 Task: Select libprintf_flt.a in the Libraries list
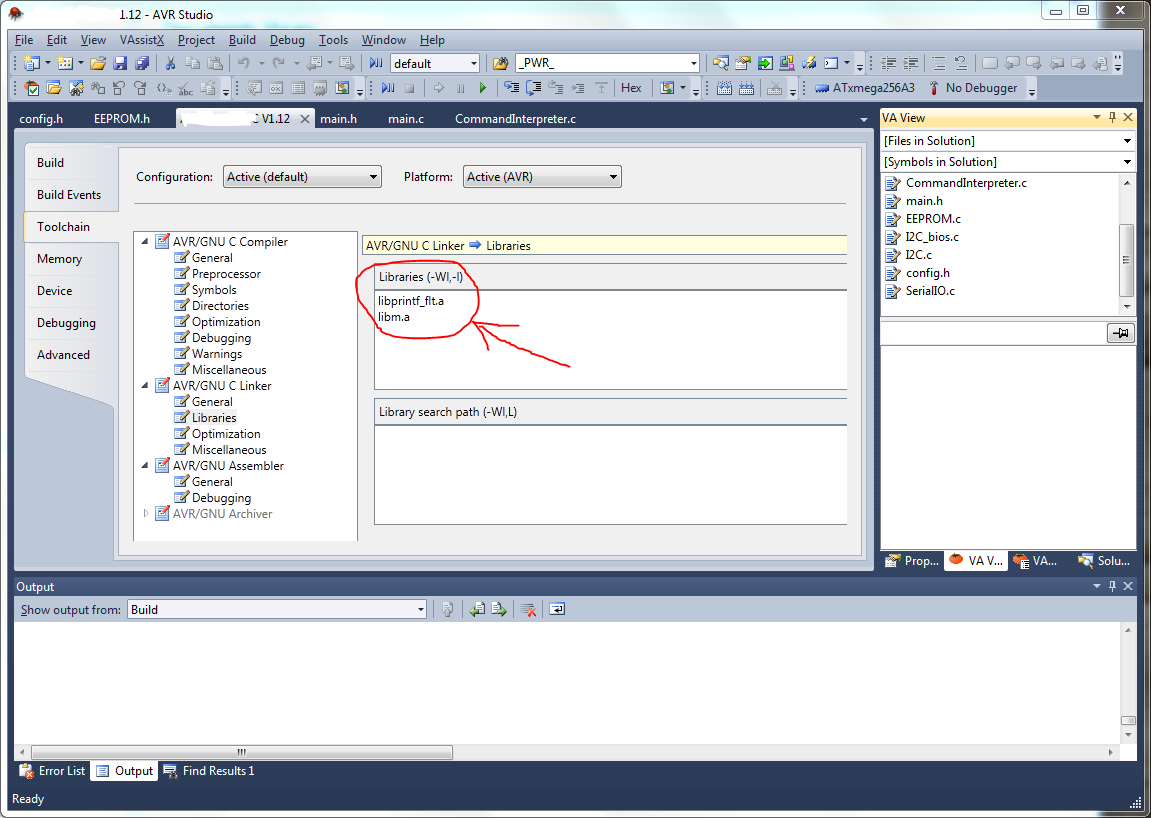(x=411, y=301)
